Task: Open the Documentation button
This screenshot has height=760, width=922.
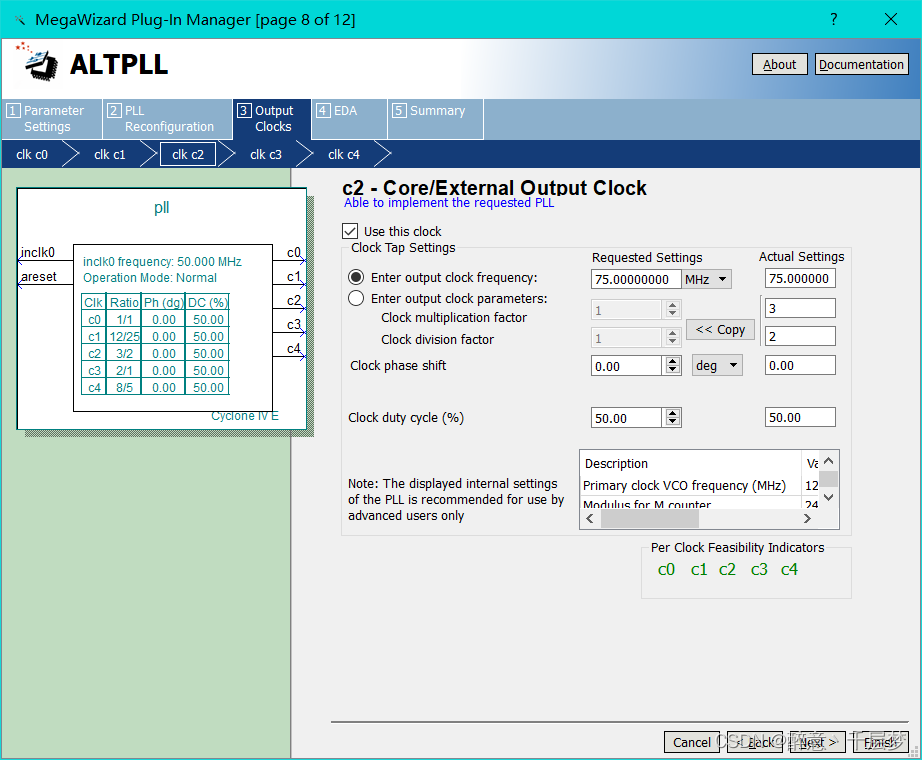Action: pyautogui.click(x=861, y=64)
